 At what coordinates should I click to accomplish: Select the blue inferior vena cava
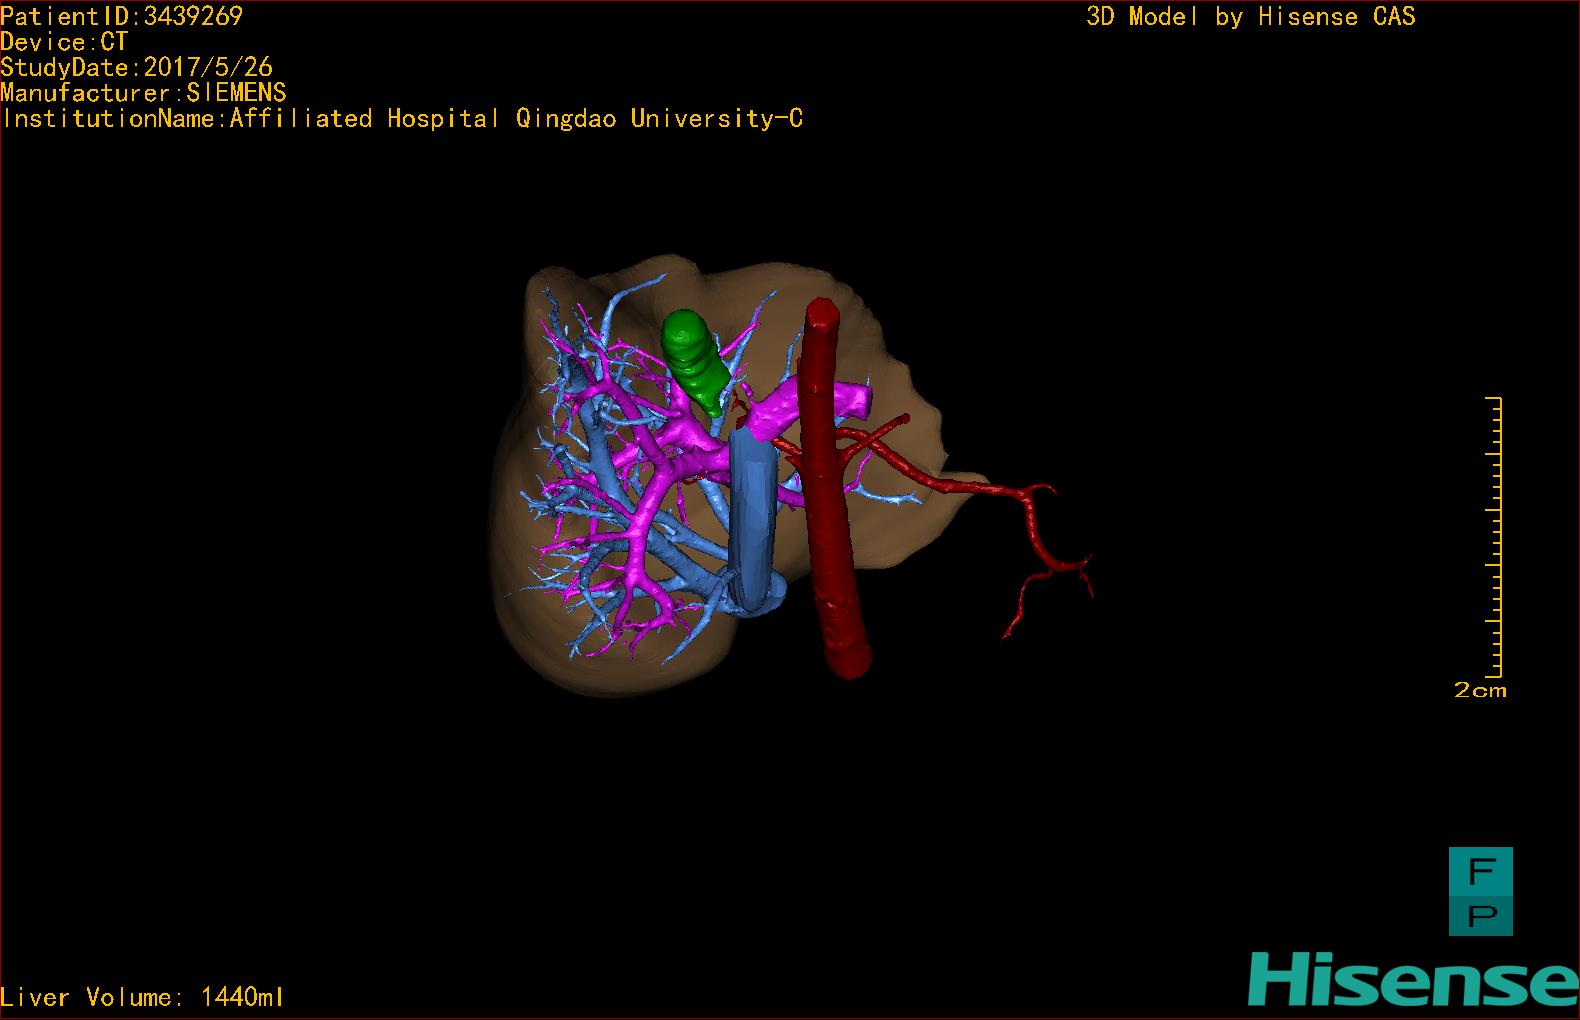pyautogui.click(x=752, y=520)
